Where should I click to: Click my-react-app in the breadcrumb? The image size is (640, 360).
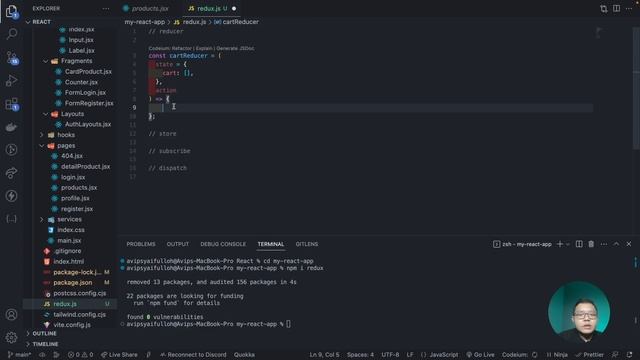pos(144,22)
